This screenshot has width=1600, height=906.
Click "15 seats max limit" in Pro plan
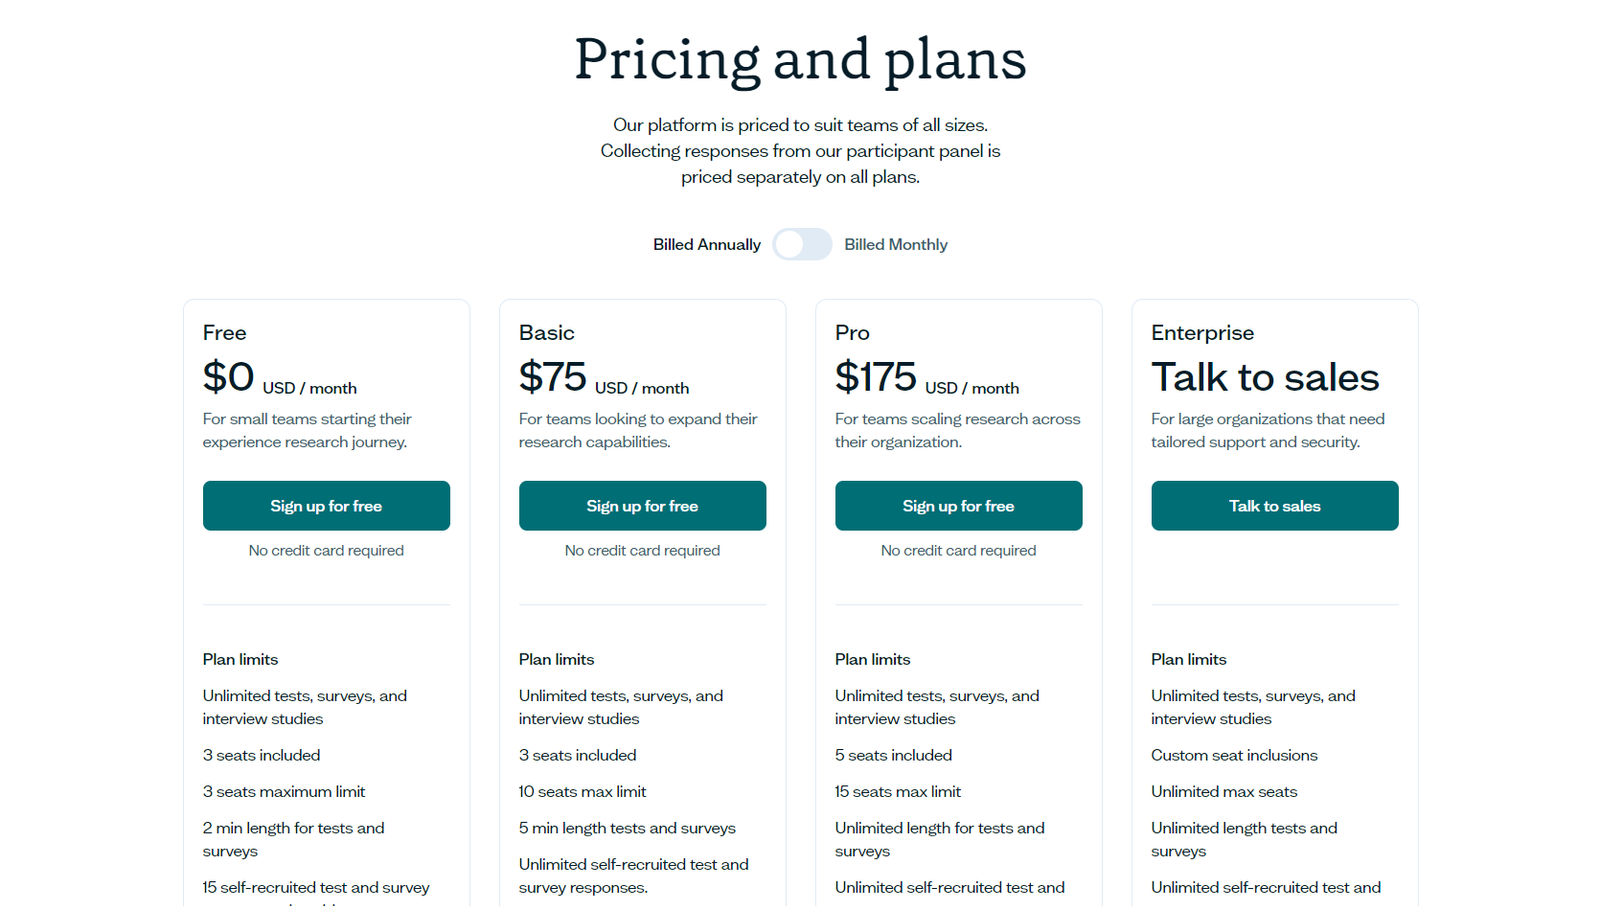(x=897, y=791)
